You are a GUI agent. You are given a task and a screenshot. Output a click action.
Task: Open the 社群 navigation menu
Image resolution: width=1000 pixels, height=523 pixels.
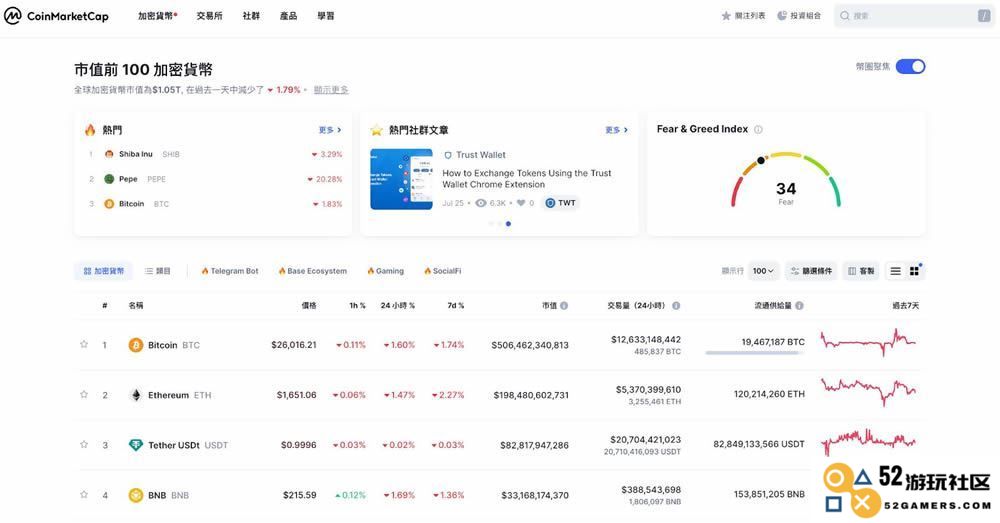pos(251,16)
